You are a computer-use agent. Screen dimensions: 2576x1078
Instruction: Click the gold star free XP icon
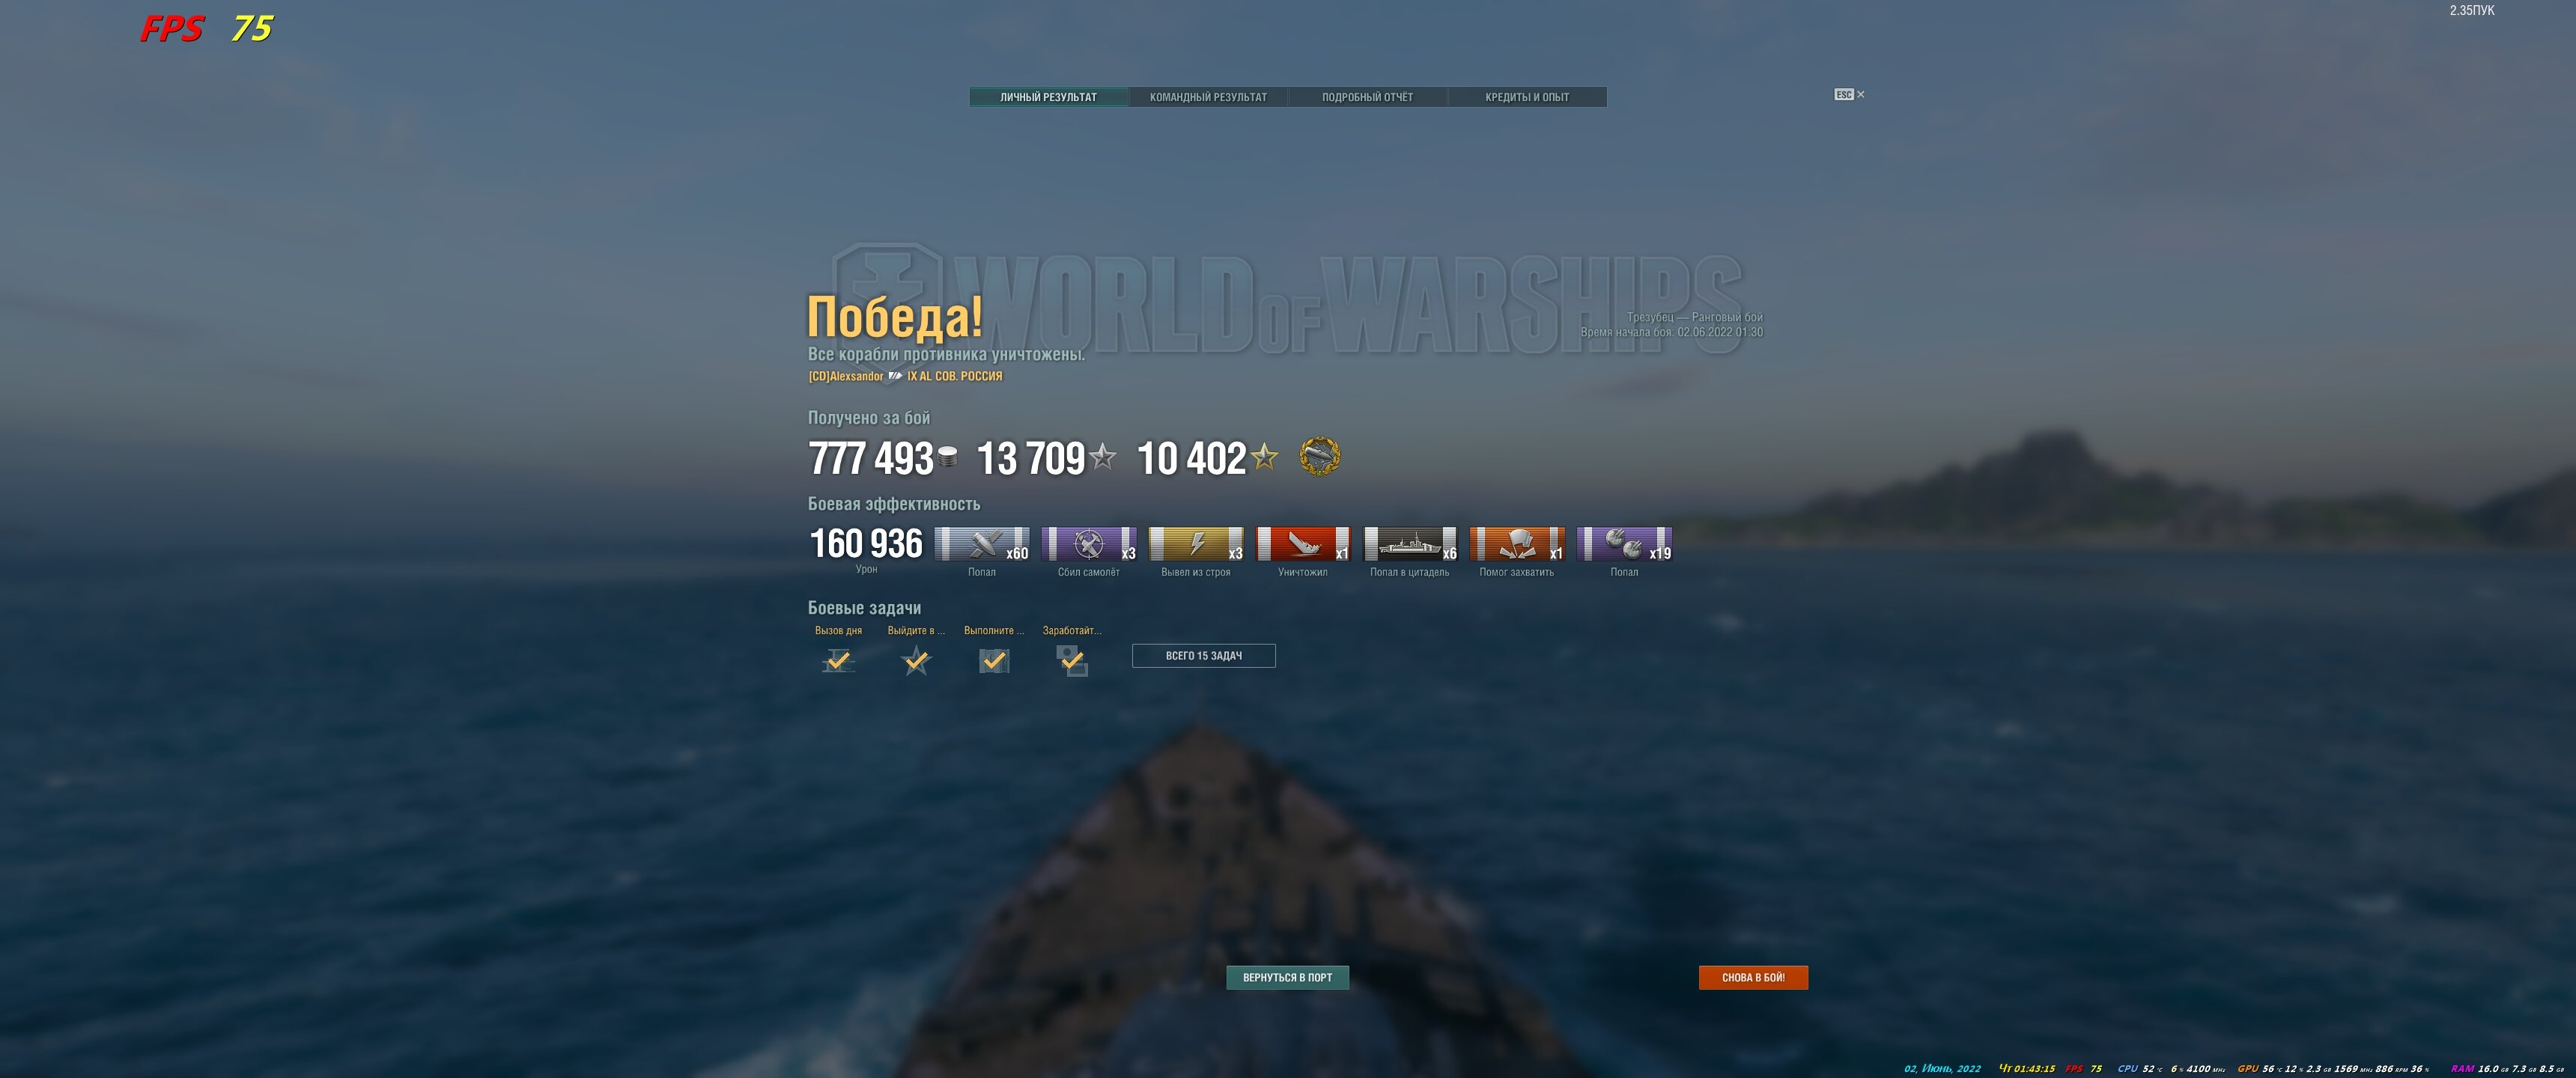[x=1264, y=457]
